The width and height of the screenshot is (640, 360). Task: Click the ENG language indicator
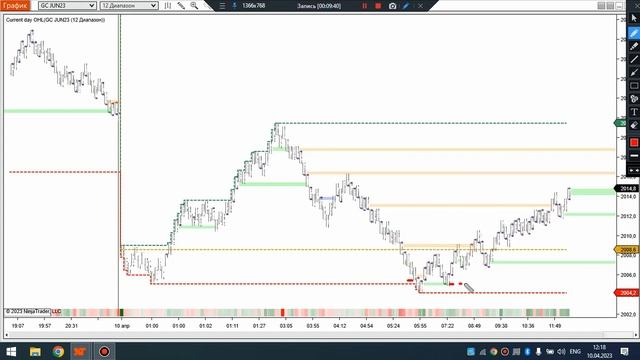575,351
